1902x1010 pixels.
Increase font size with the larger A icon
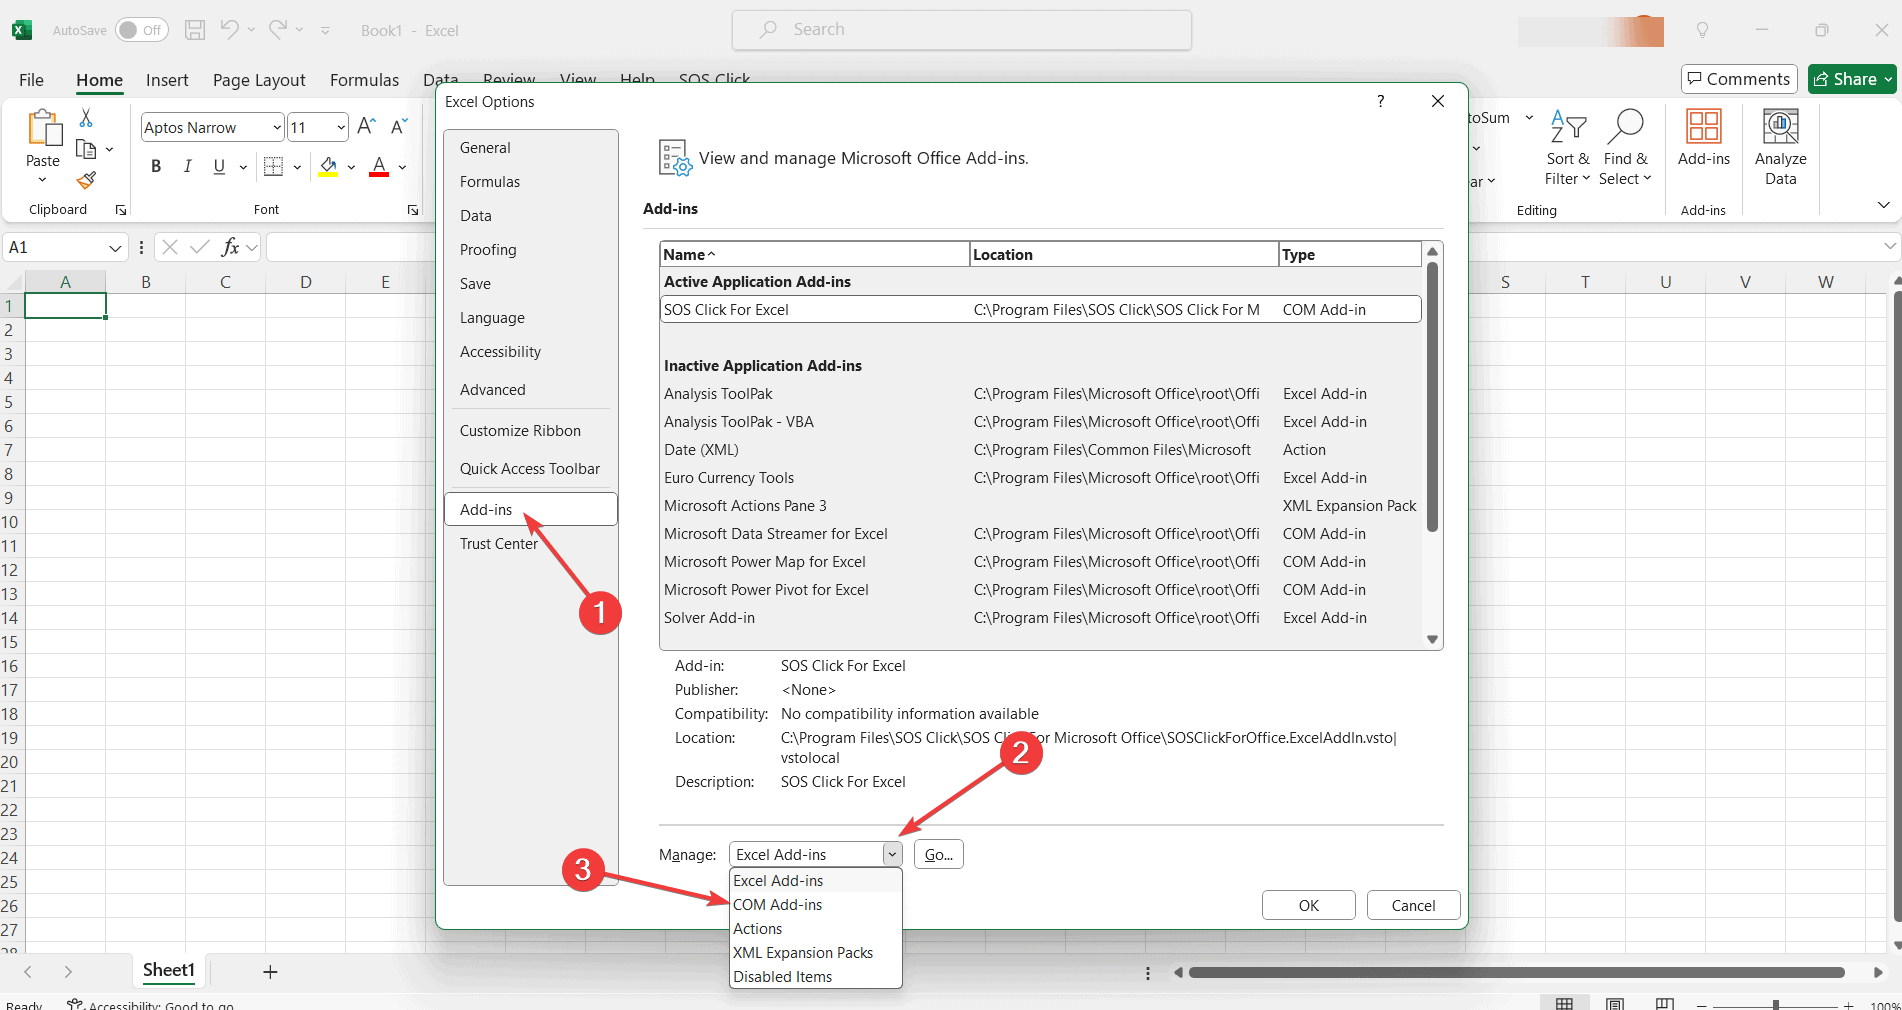coord(366,127)
